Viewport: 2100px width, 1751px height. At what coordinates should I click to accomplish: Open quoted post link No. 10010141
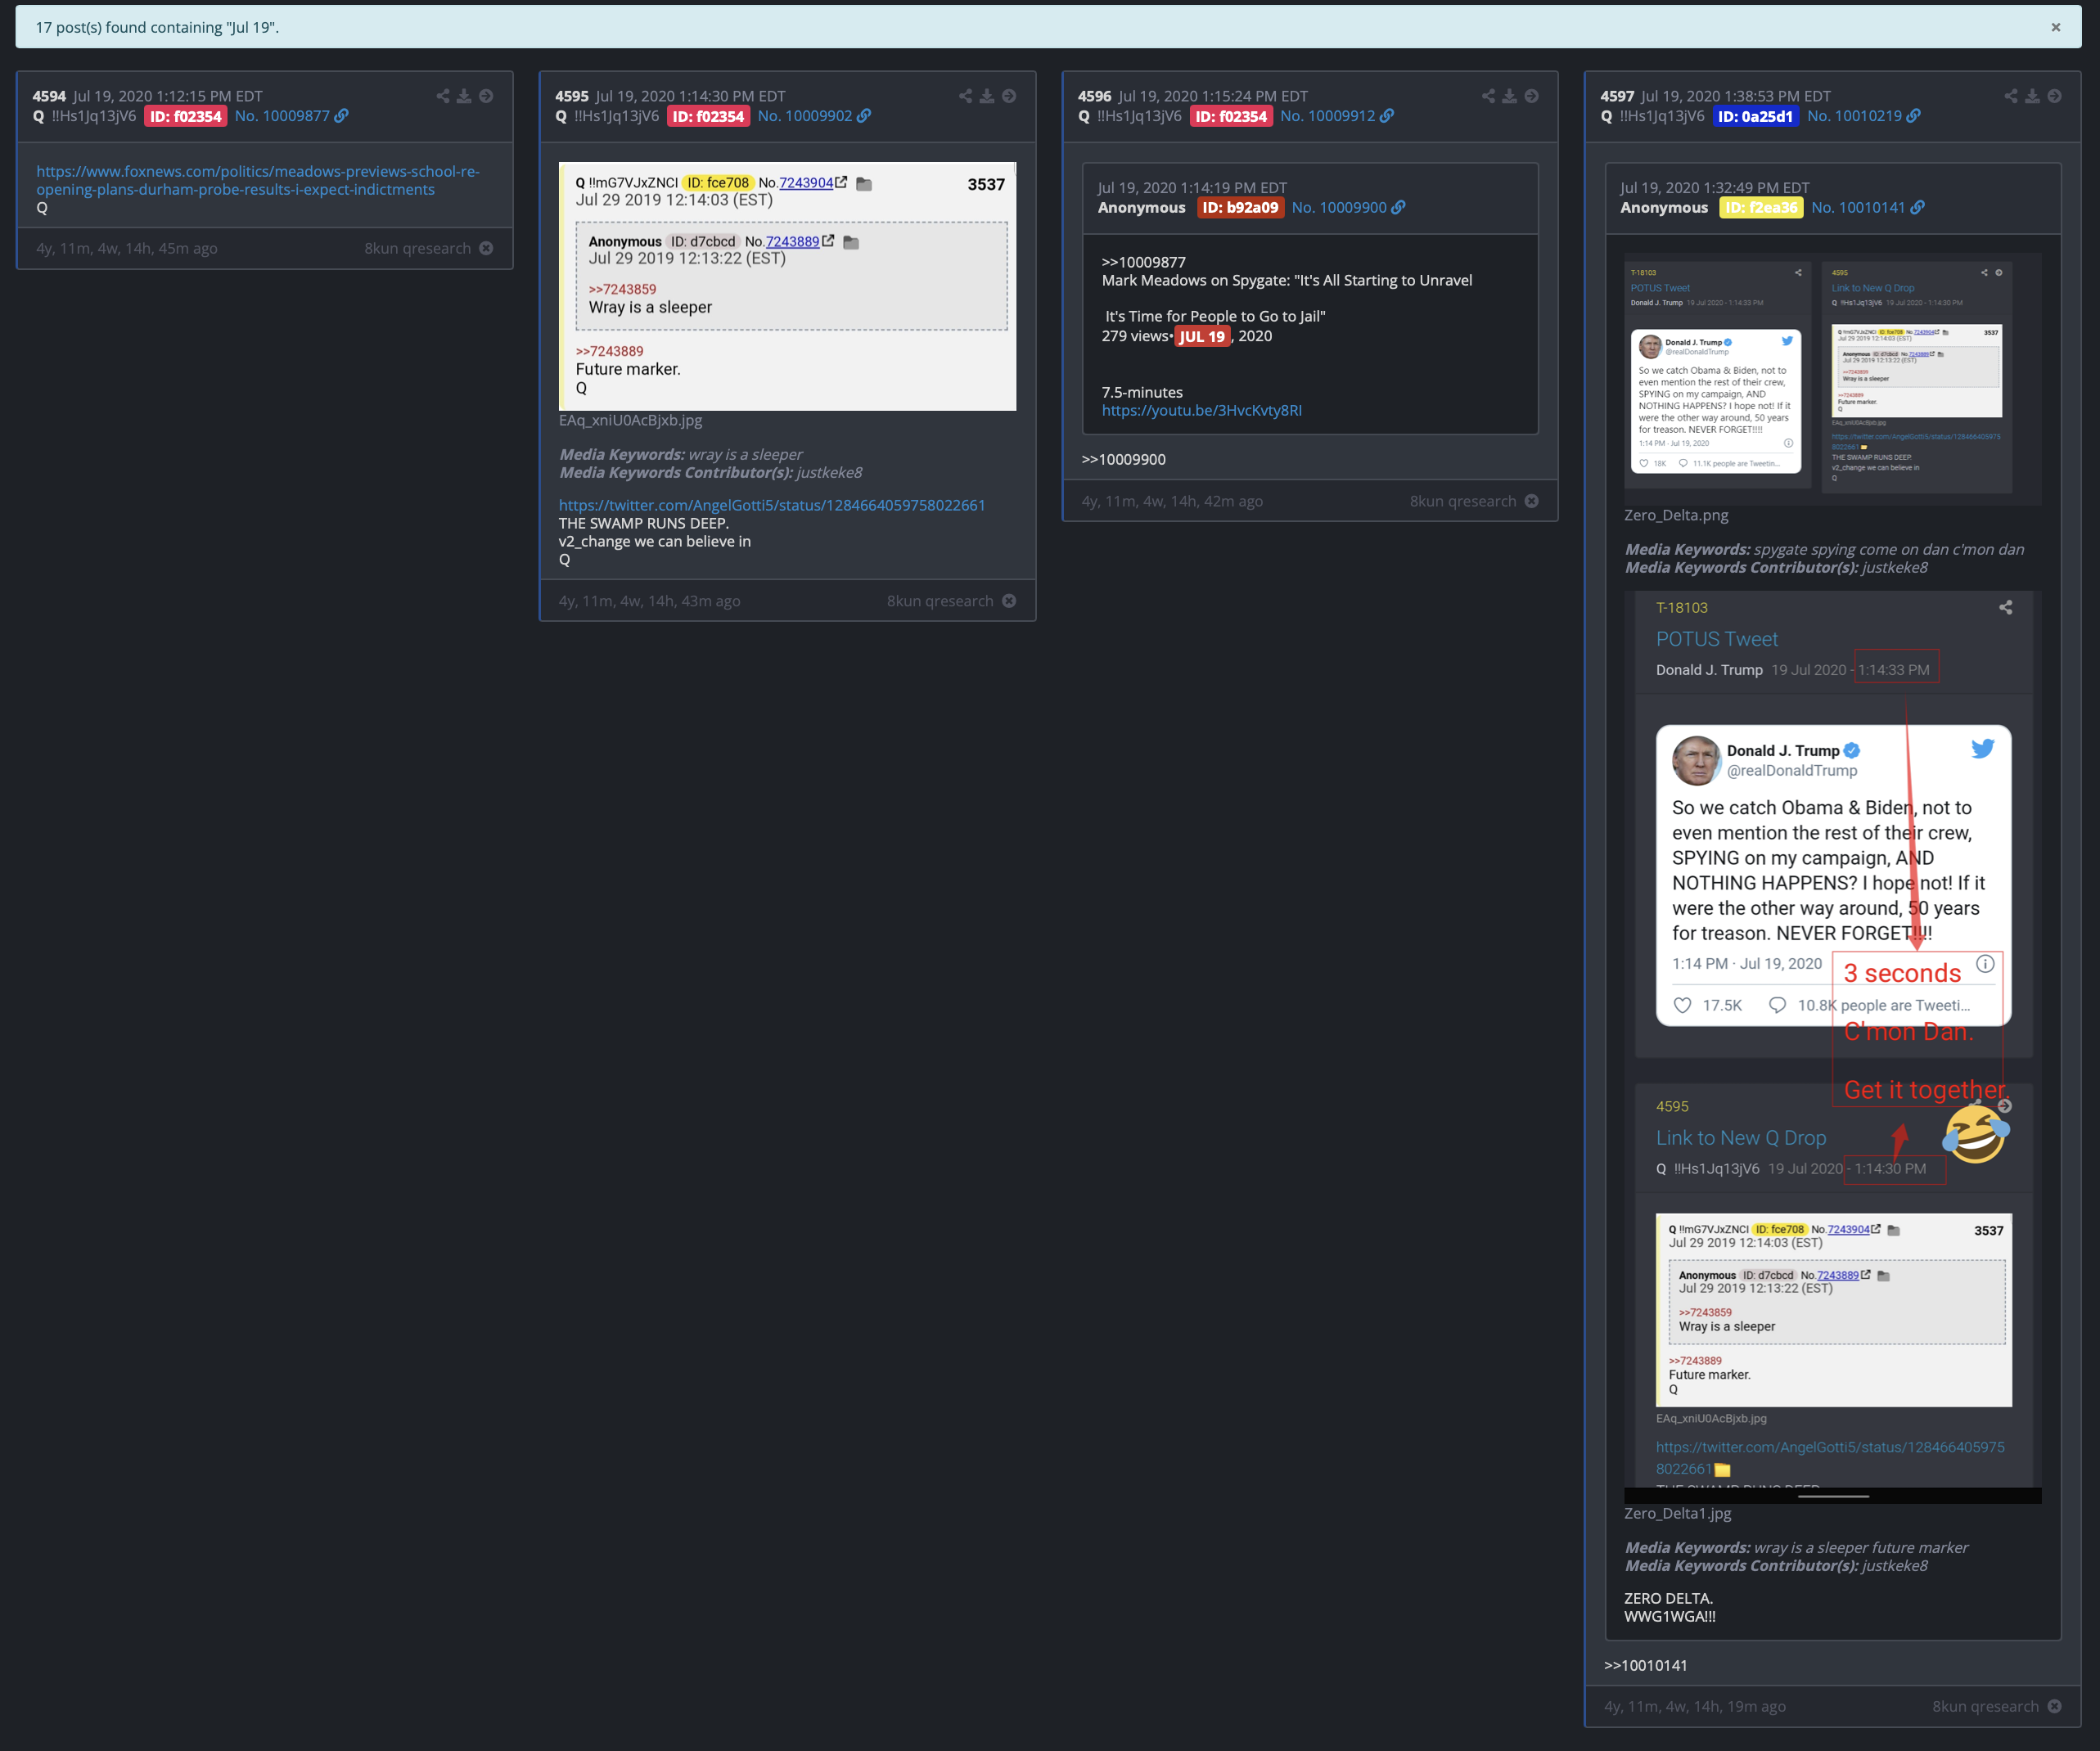click(1858, 207)
